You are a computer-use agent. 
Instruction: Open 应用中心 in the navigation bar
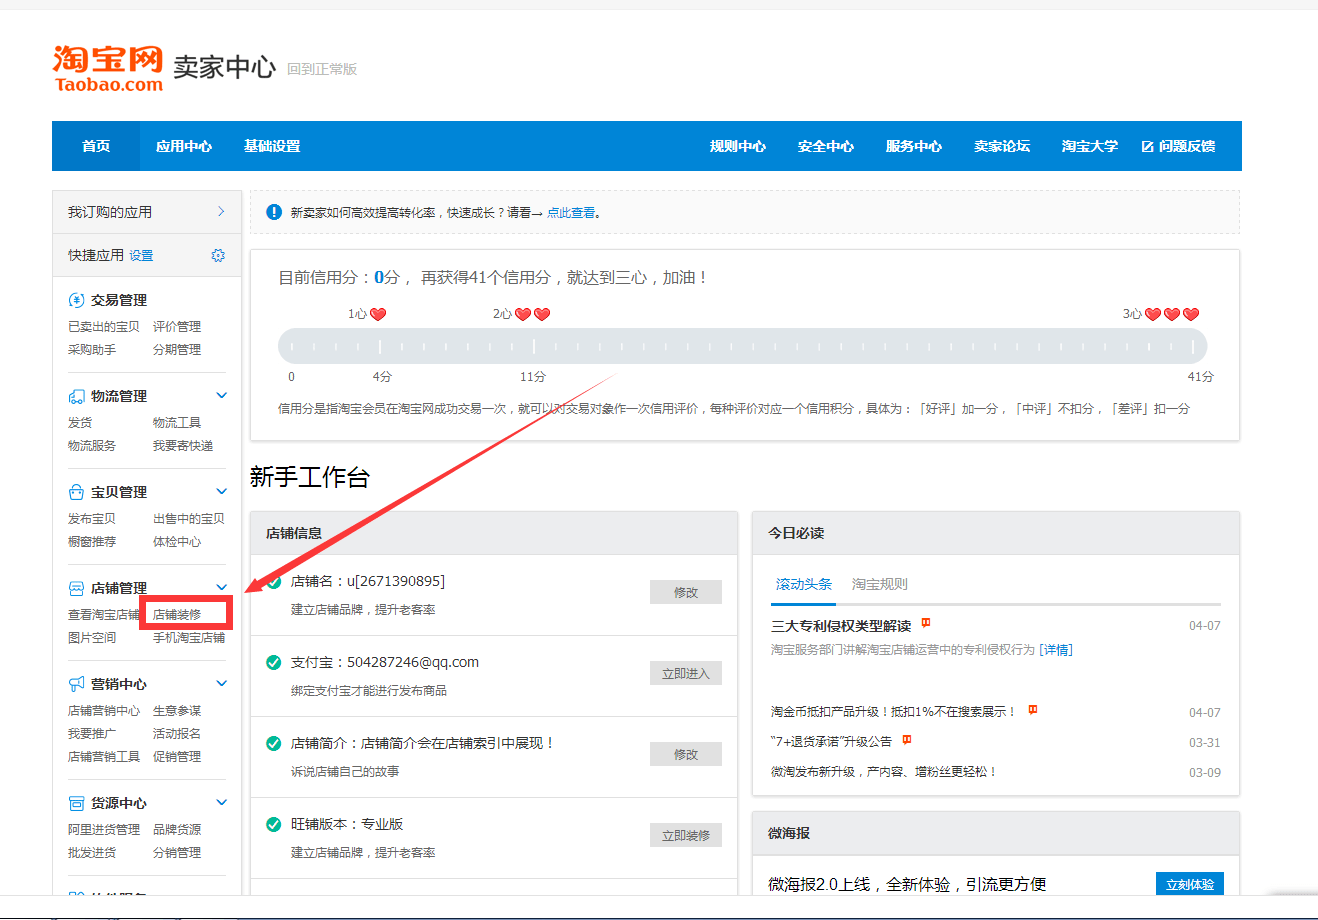pyautogui.click(x=184, y=146)
